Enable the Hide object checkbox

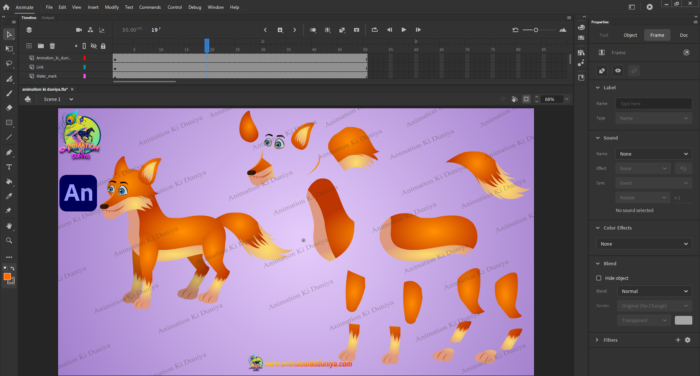point(599,278)
